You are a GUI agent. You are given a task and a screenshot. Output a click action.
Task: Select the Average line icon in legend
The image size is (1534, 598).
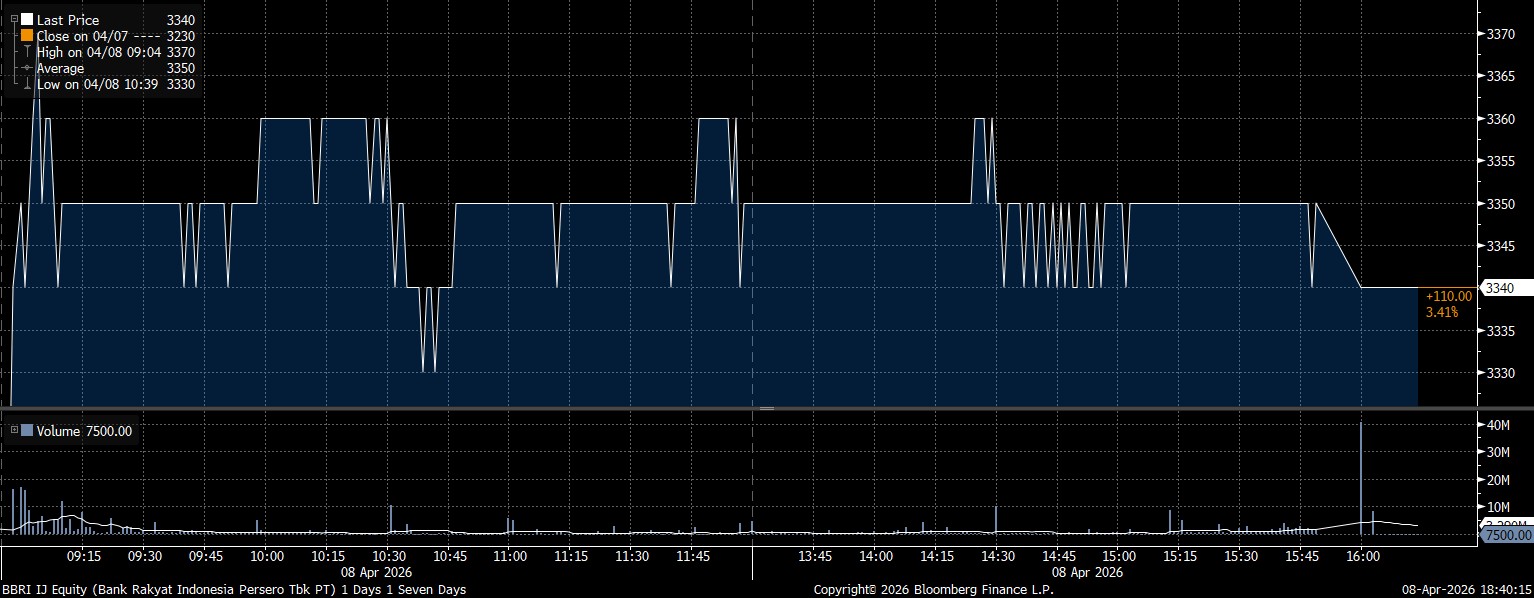[x=27, y=68]
